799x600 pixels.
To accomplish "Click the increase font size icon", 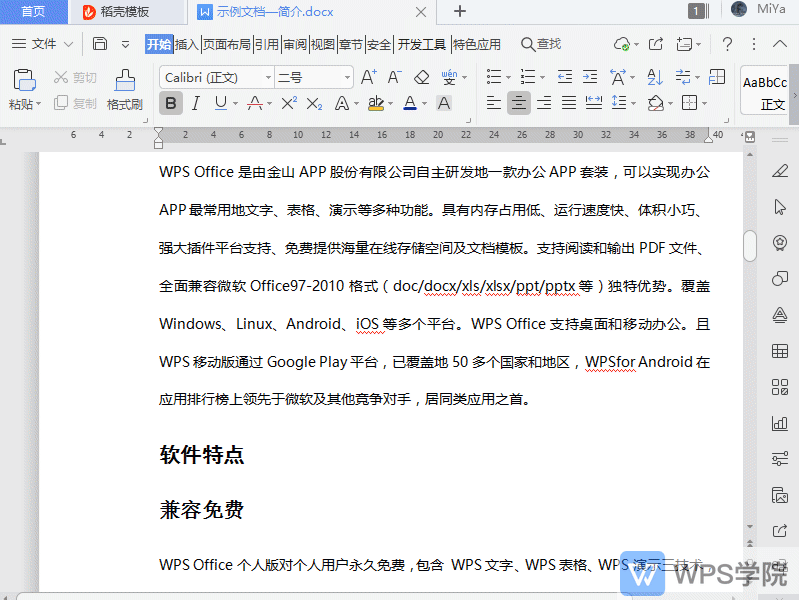I will [x=368, y=77].
